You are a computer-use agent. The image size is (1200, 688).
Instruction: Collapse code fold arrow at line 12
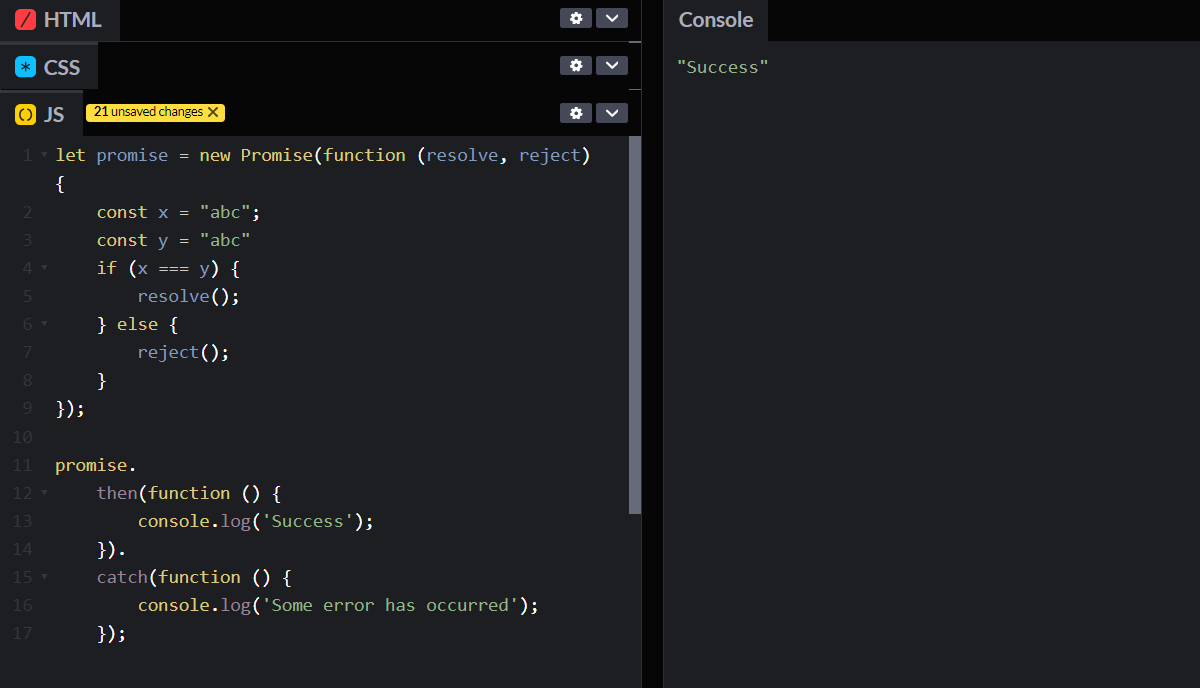pyautogui.click(x=44, y=493)
